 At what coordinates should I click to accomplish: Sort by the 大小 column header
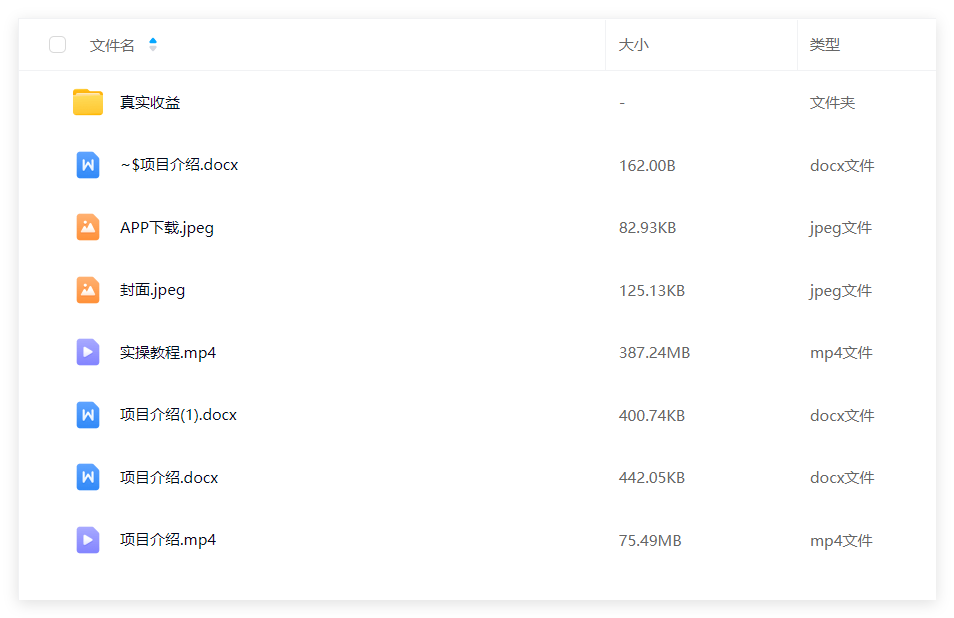click(633, 44)
